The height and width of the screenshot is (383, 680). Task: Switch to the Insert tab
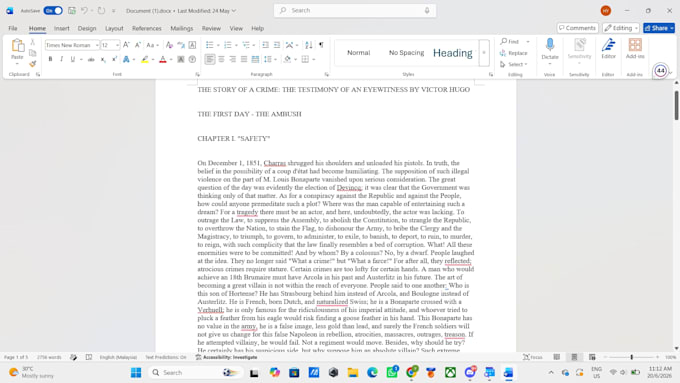point(62,28)
